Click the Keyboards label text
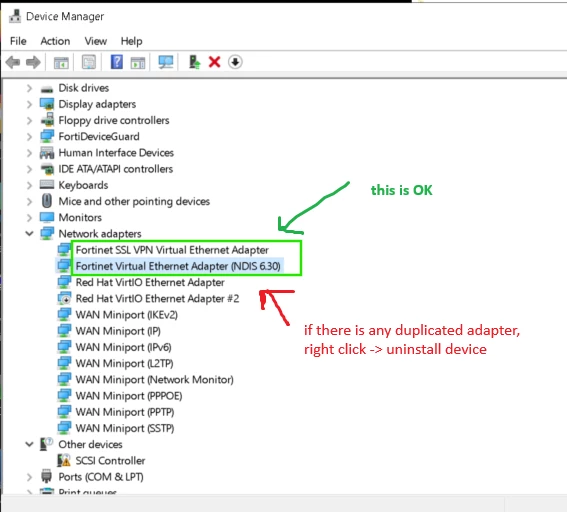 tap(84, 185)
